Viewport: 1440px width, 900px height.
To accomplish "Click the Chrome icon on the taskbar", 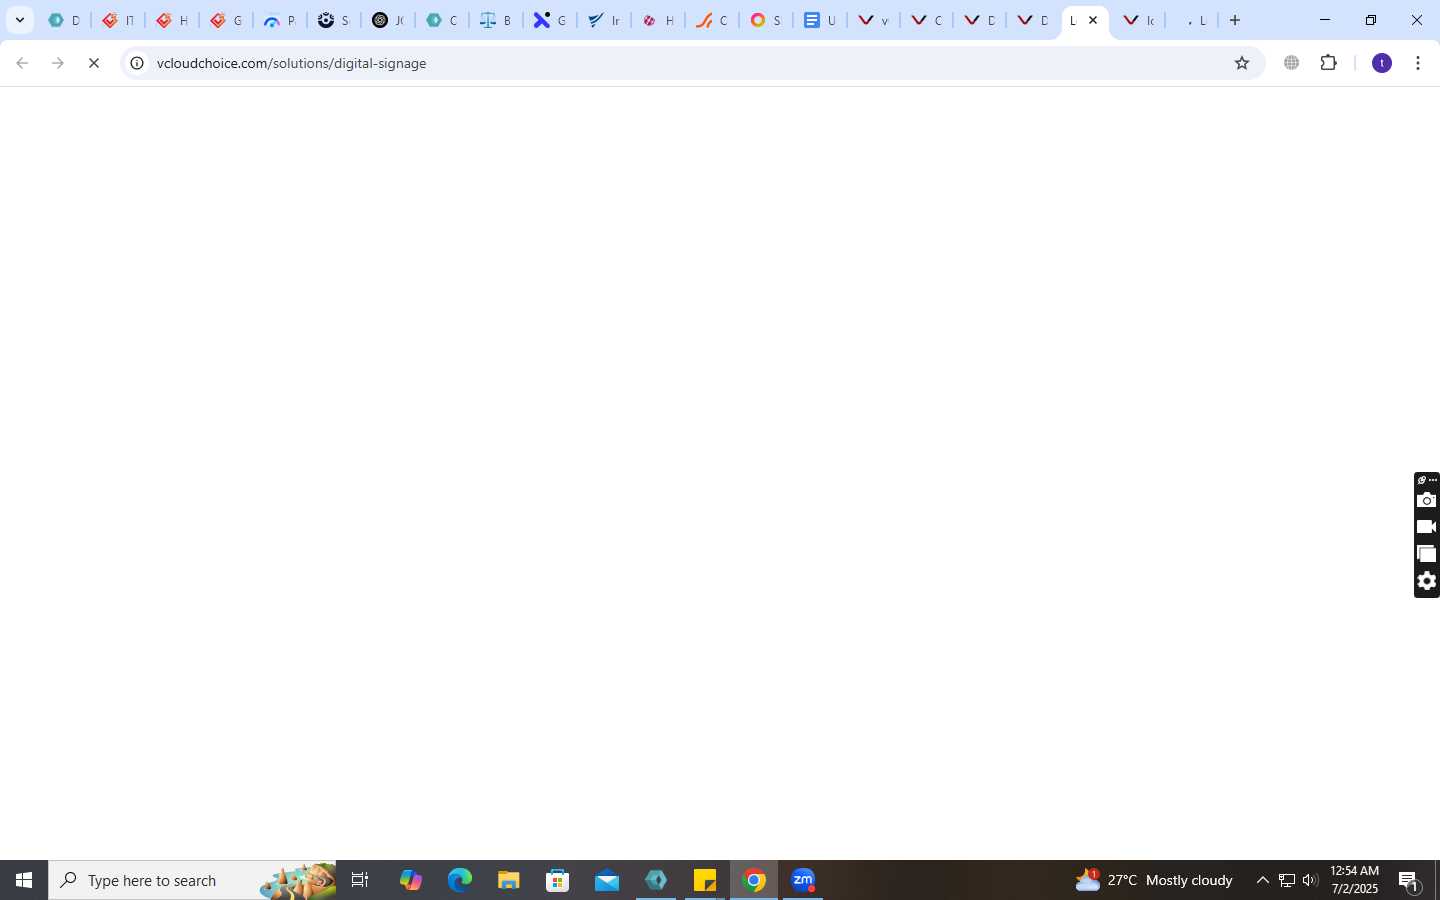I will coord(755,880).
